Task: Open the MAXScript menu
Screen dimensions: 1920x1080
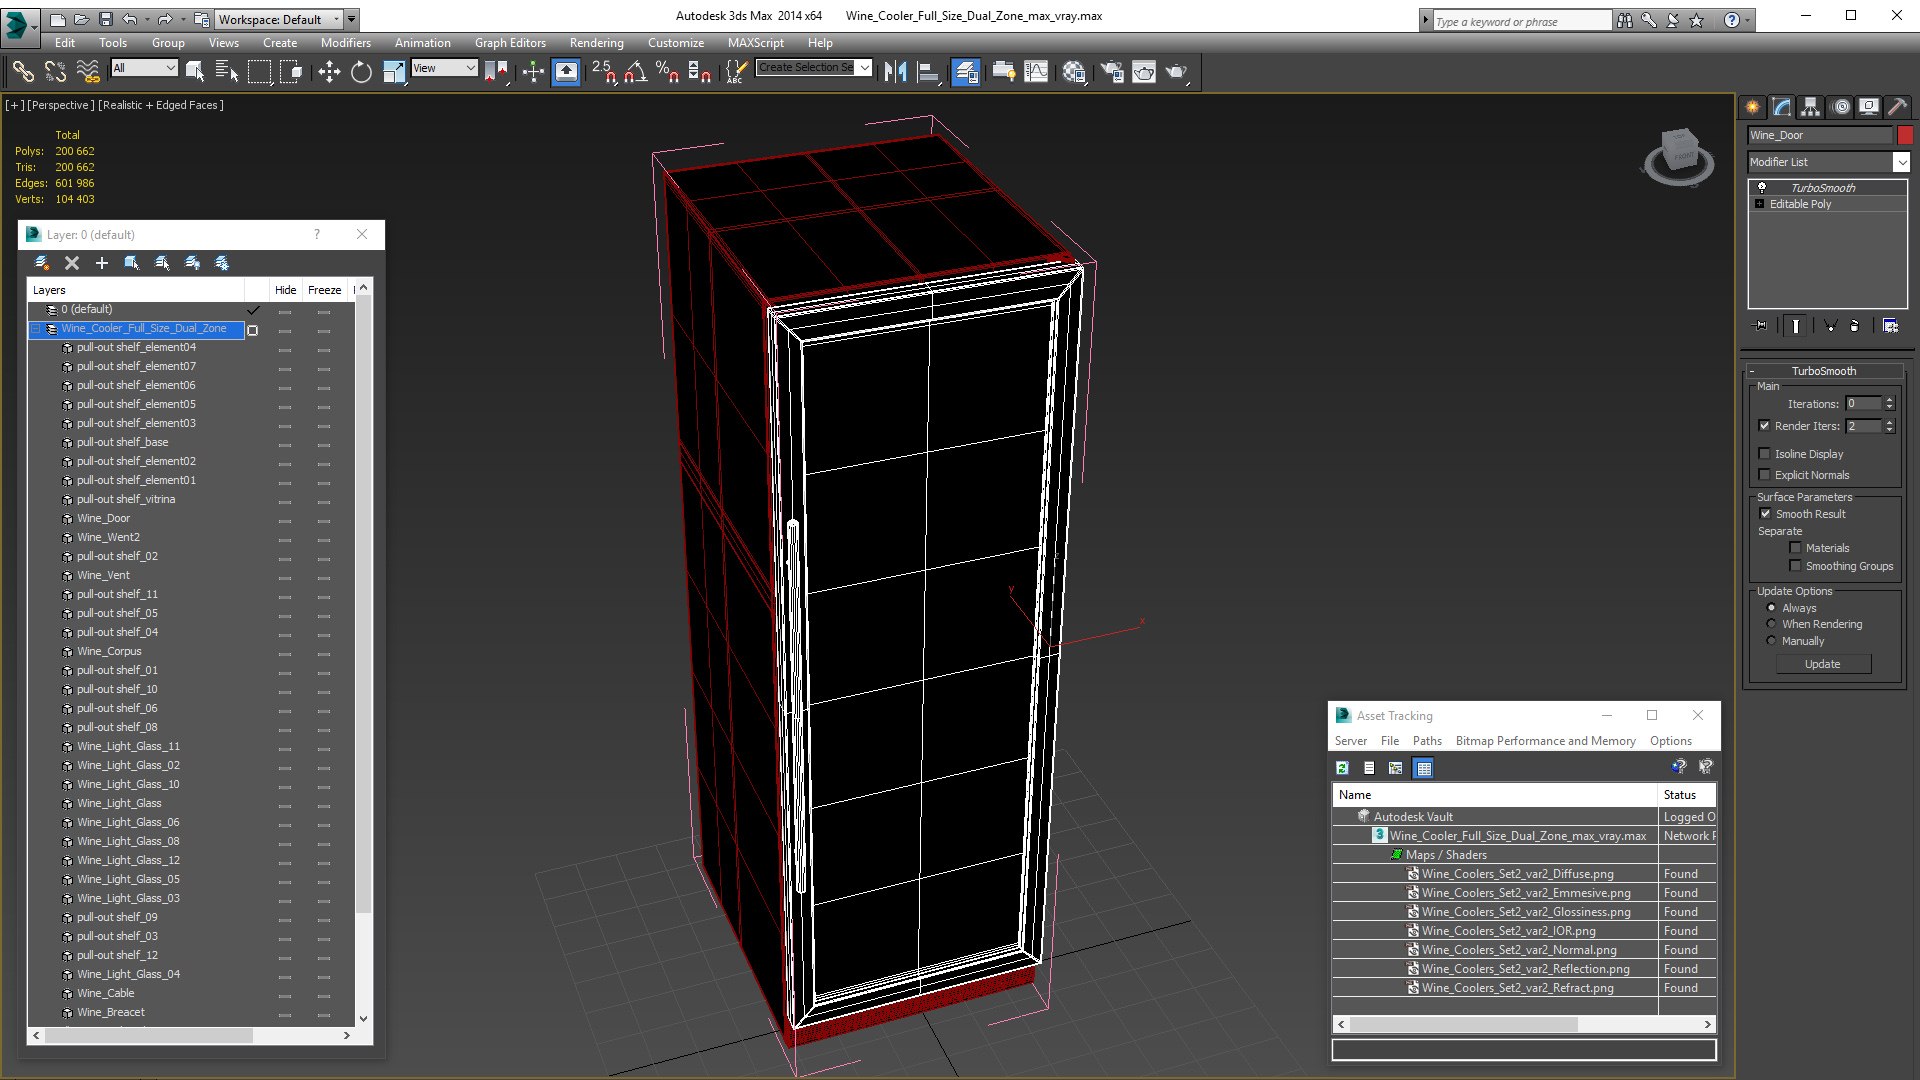Action: pos(755,43)
